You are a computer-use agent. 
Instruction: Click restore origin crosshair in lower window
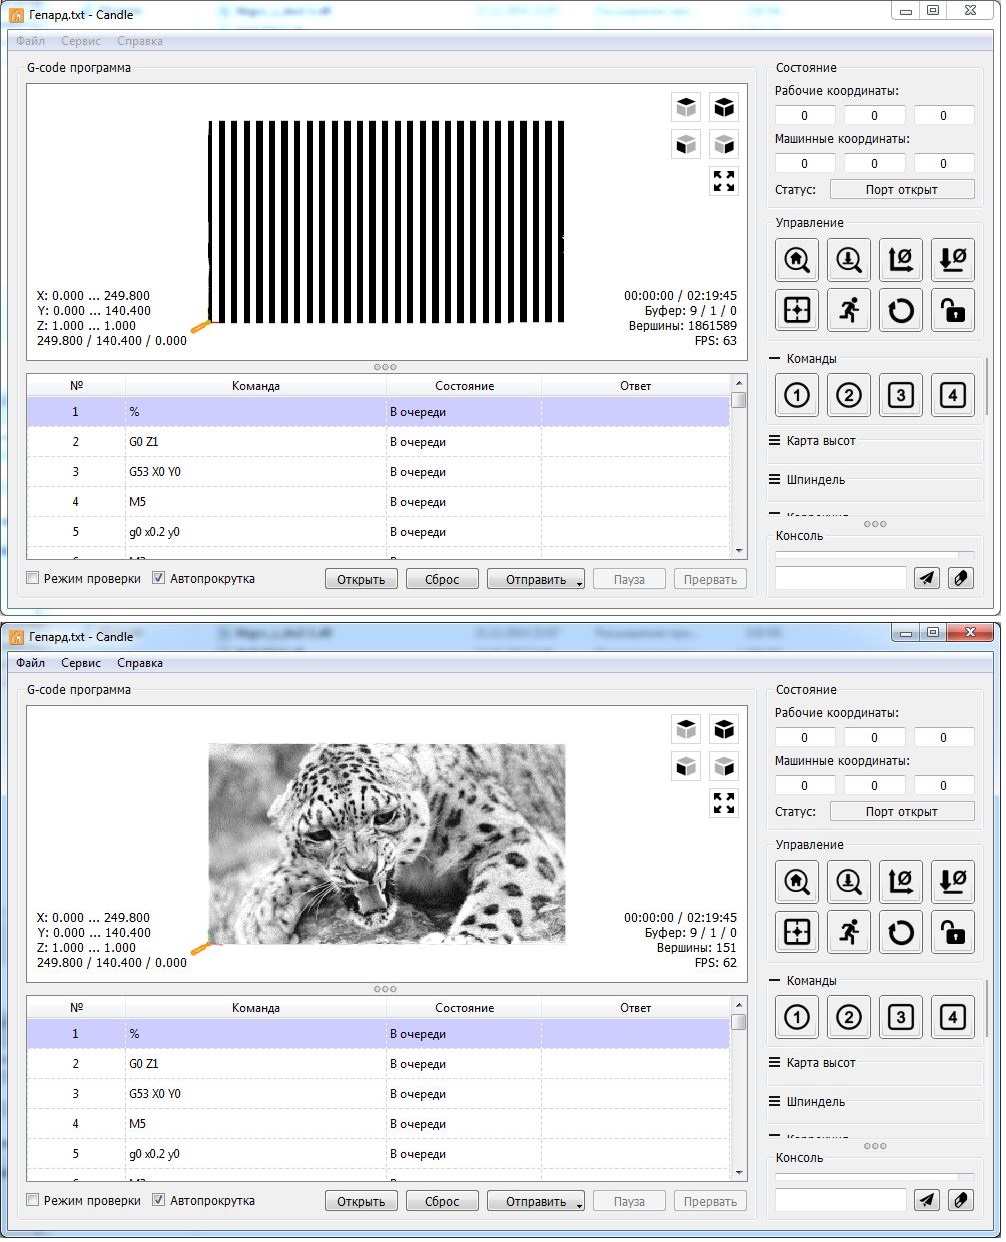click(797, 932)
